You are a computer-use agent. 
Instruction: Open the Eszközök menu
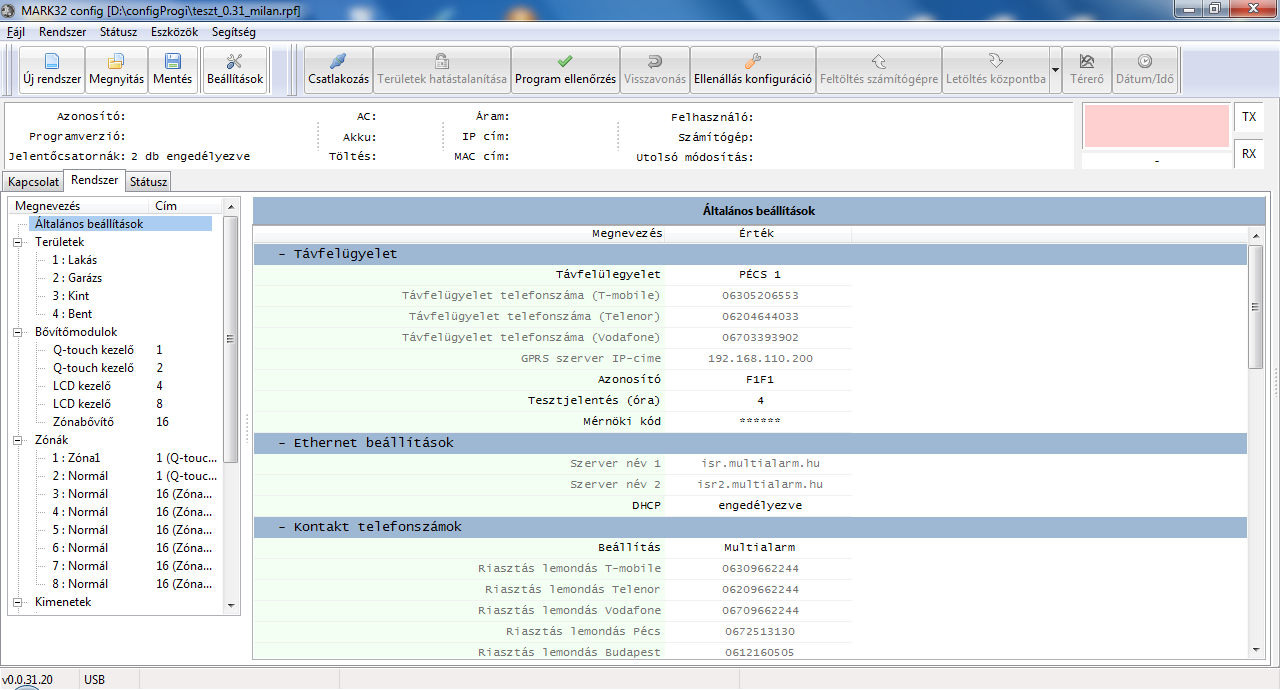[175, 32]
